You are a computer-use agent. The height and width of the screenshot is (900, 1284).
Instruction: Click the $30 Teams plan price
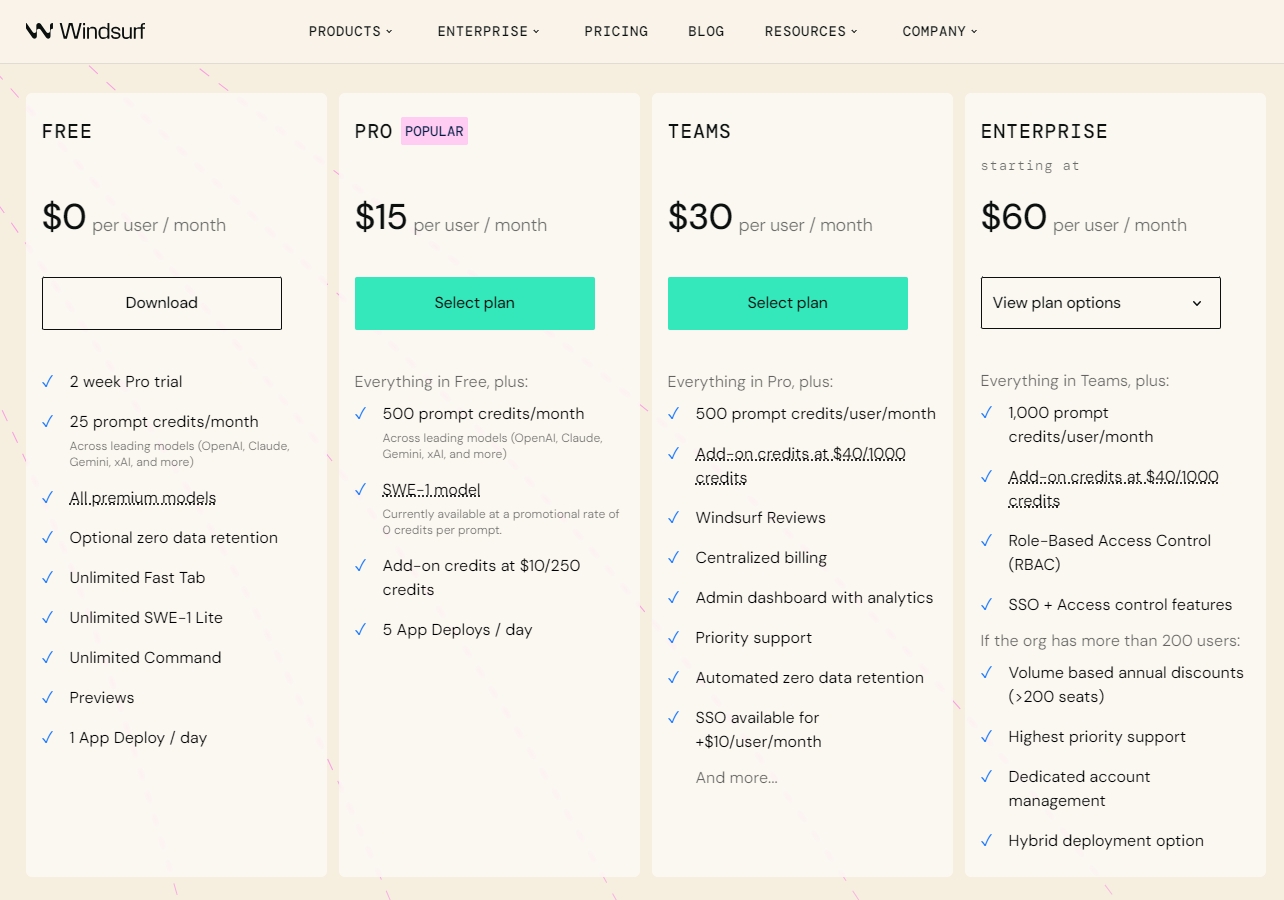(x=700, y=217)
